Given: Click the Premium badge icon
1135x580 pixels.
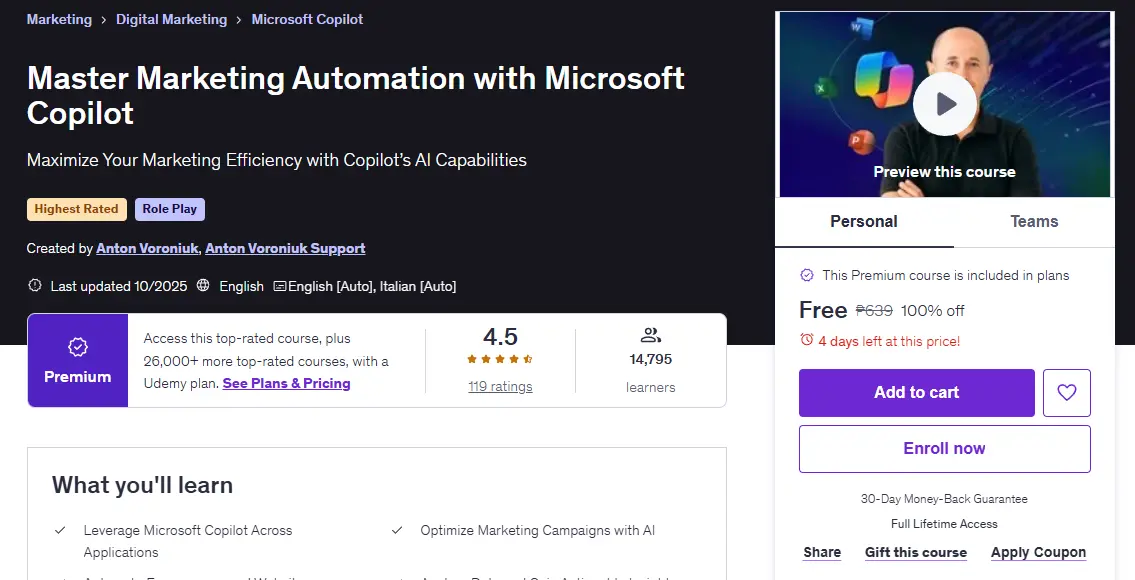Looking at the screenshot, I should pos(77,348).
